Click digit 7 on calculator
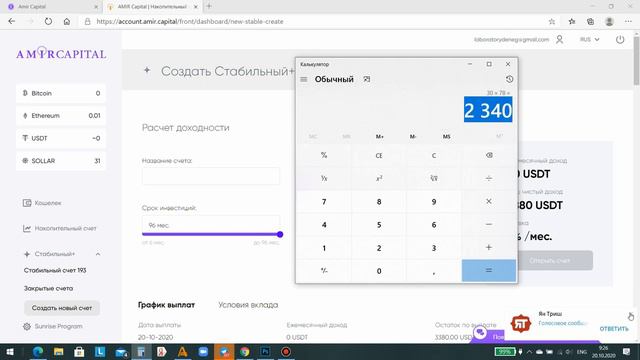640x360 pixels. tap(324, 202)
